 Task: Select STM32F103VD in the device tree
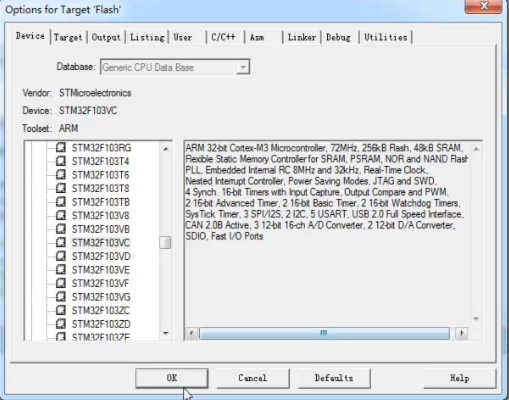point(101,256)
